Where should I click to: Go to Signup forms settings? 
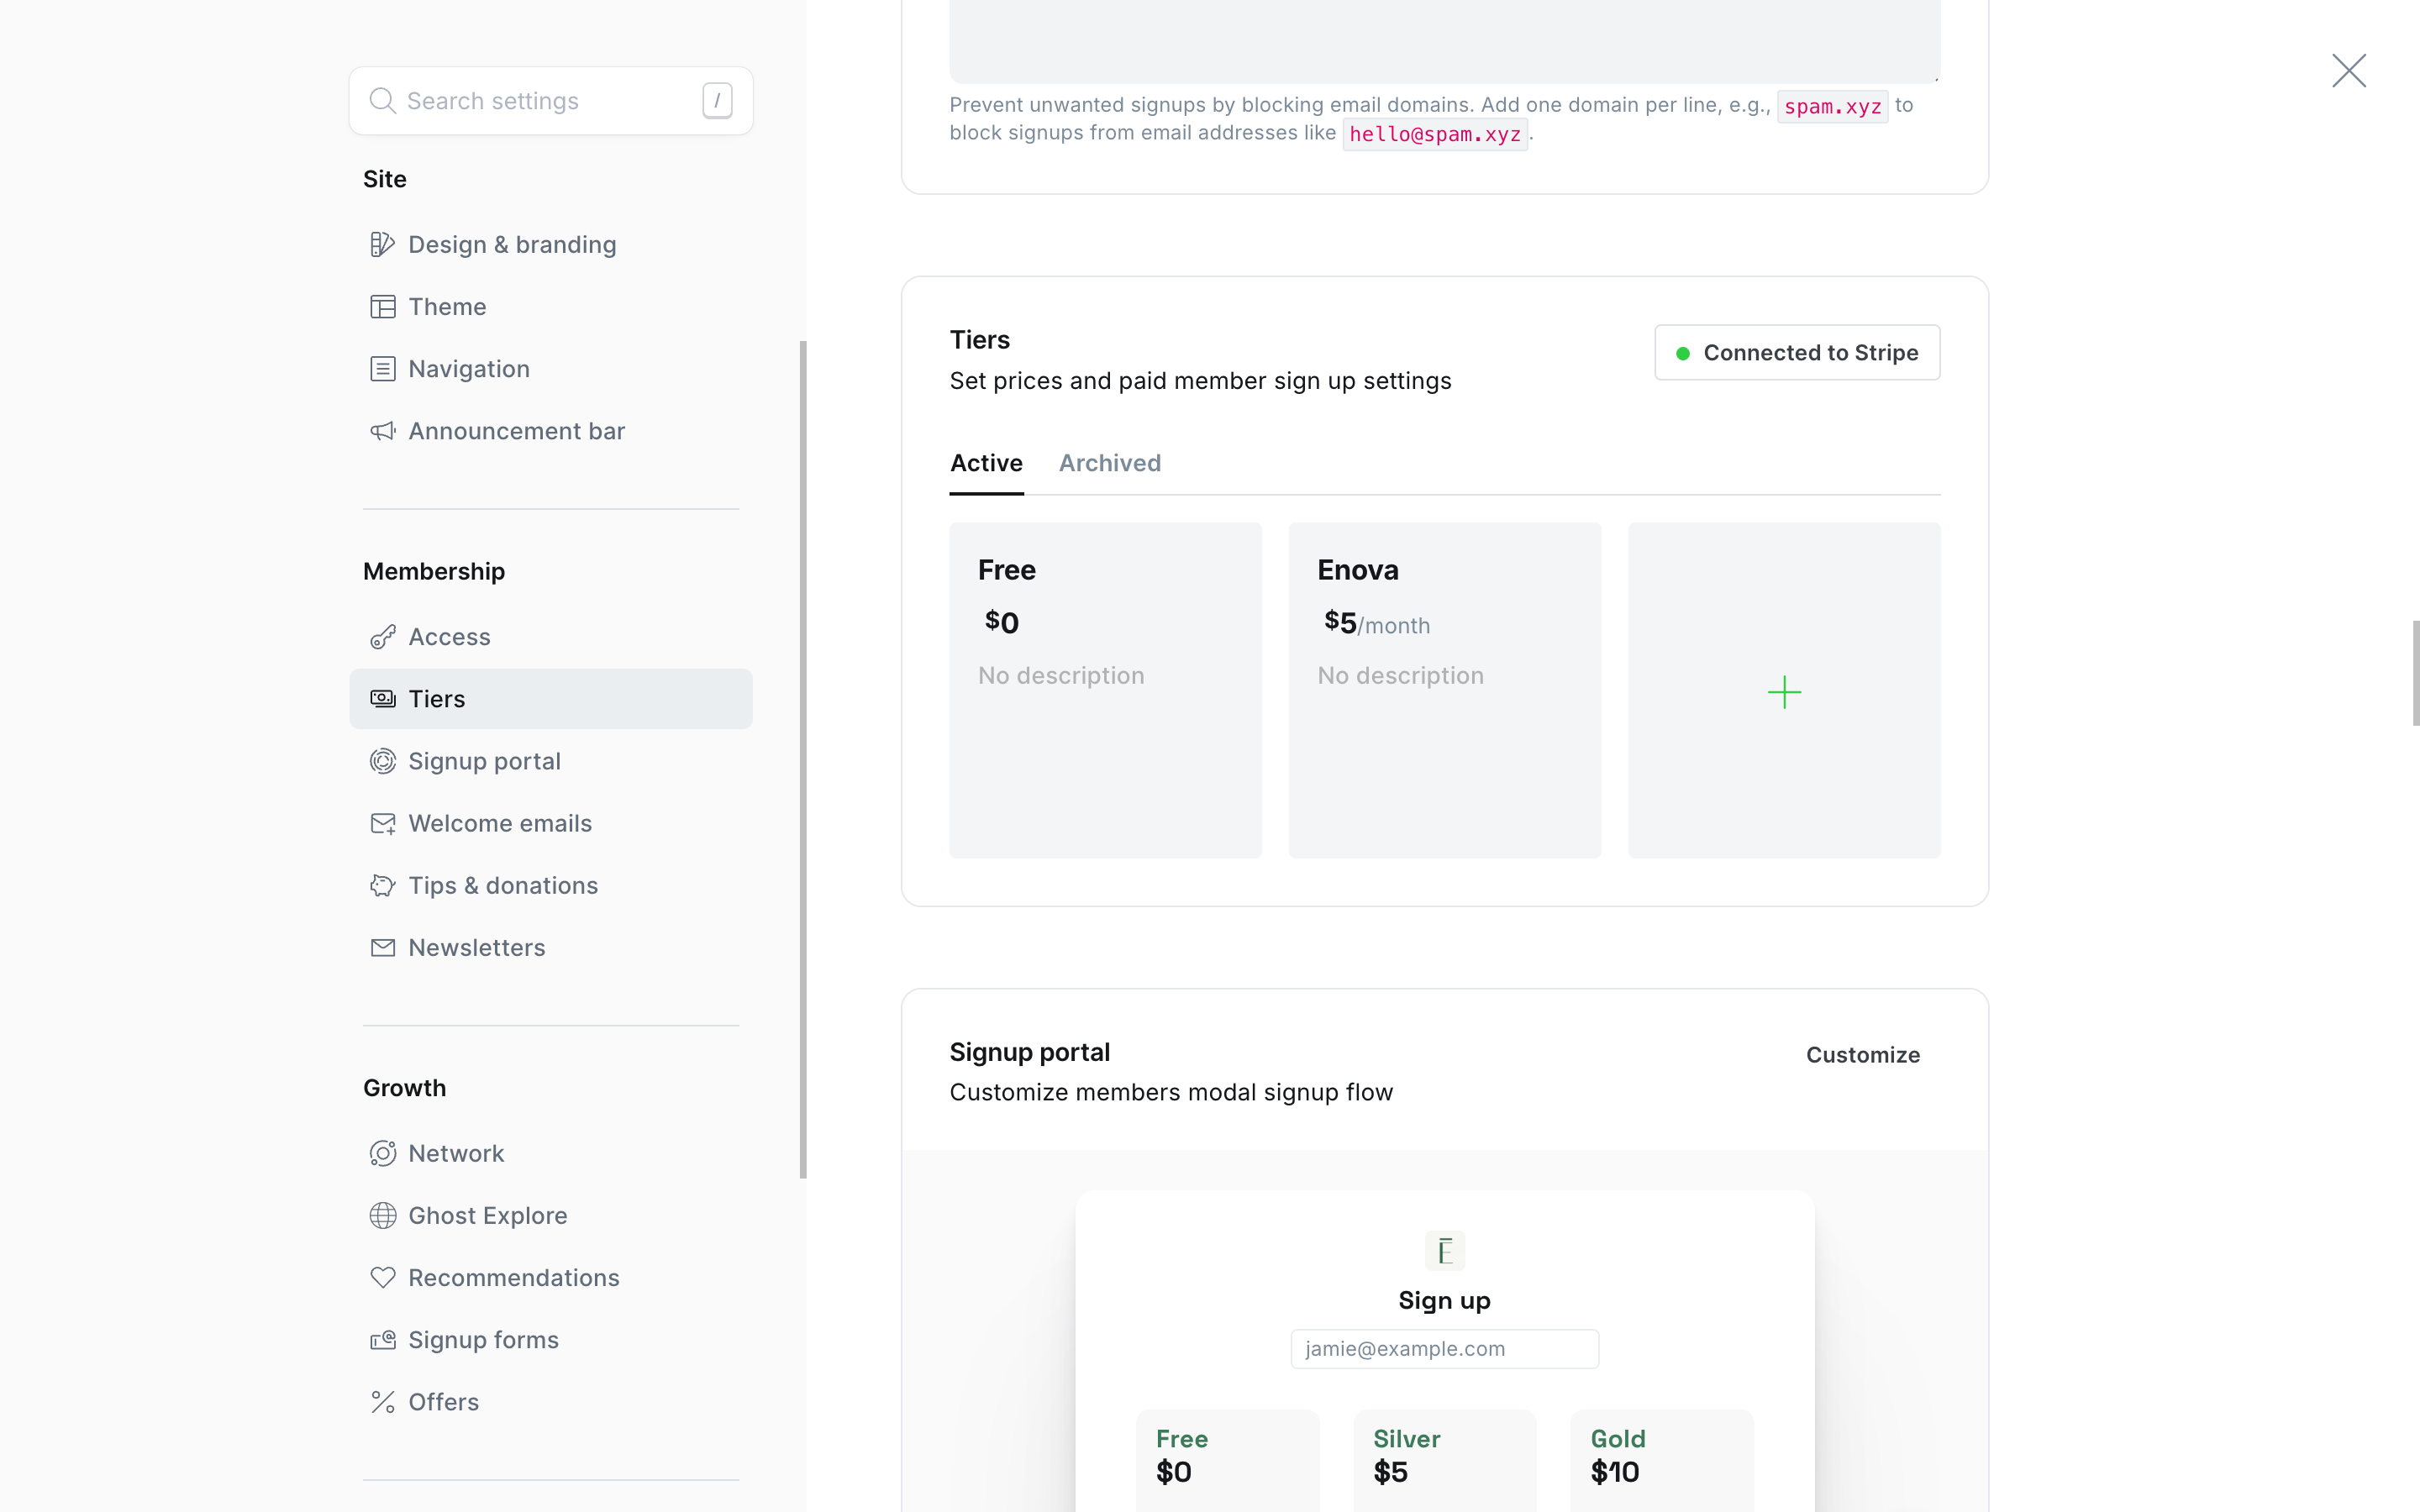click(551, 1340)
